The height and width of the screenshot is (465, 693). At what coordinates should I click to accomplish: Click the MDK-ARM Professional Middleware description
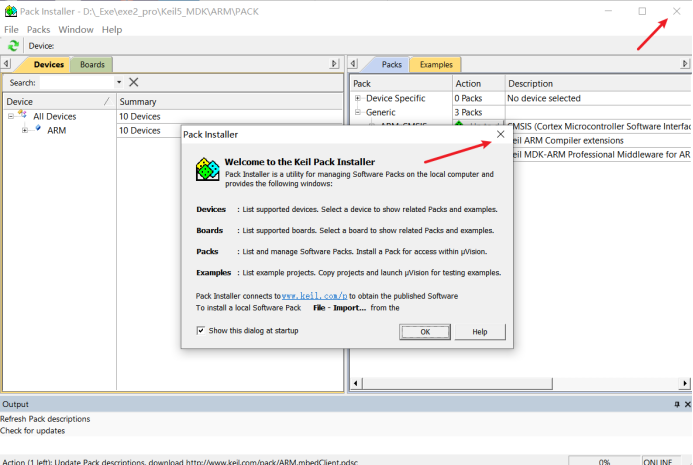click(601, 154)
